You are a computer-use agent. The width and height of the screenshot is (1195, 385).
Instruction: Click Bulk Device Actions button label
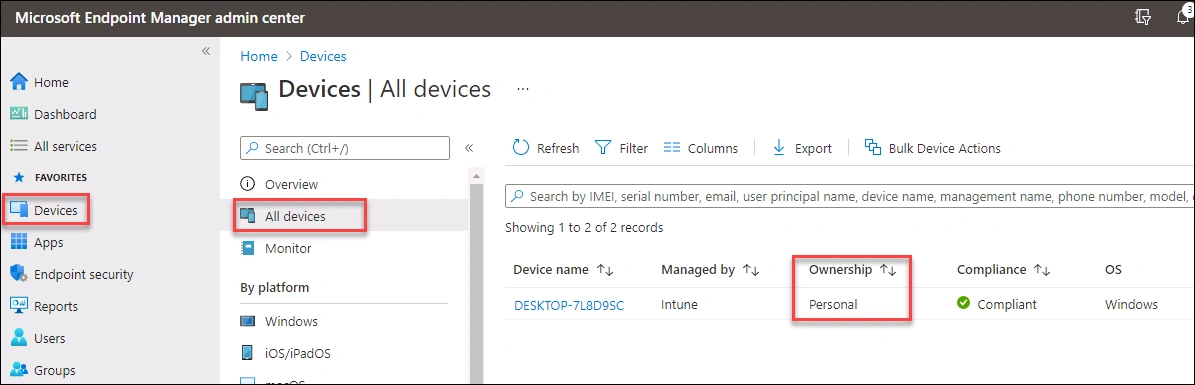point(944,149)
